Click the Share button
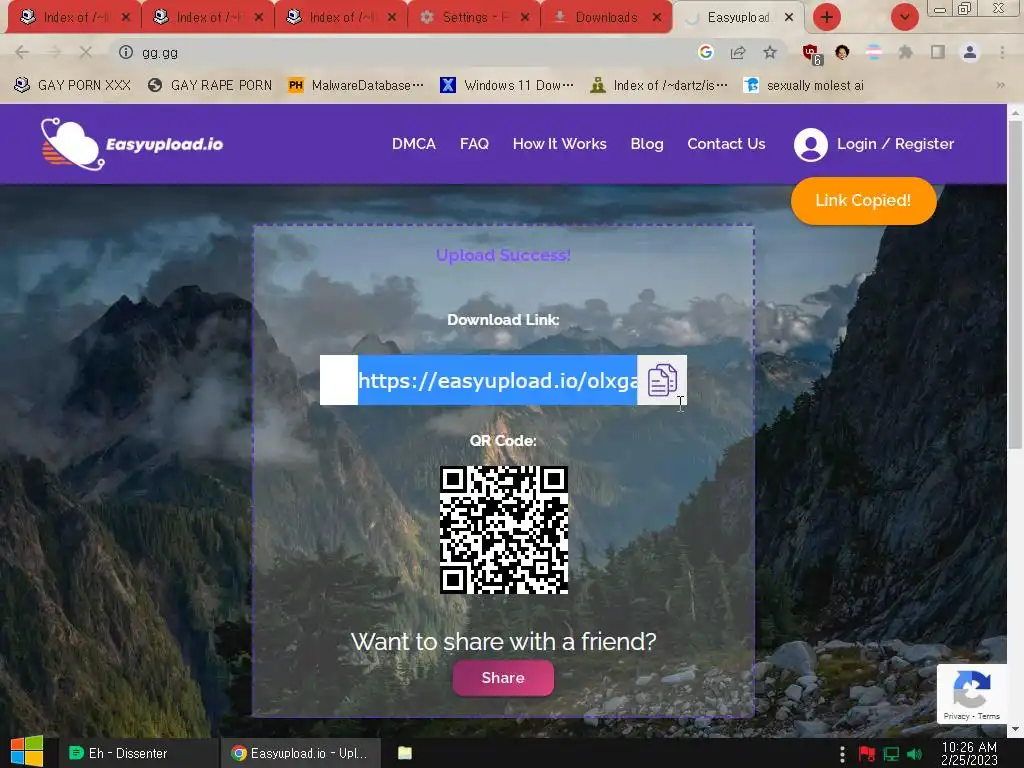1024x768 pixels. [x=503, y=678]
